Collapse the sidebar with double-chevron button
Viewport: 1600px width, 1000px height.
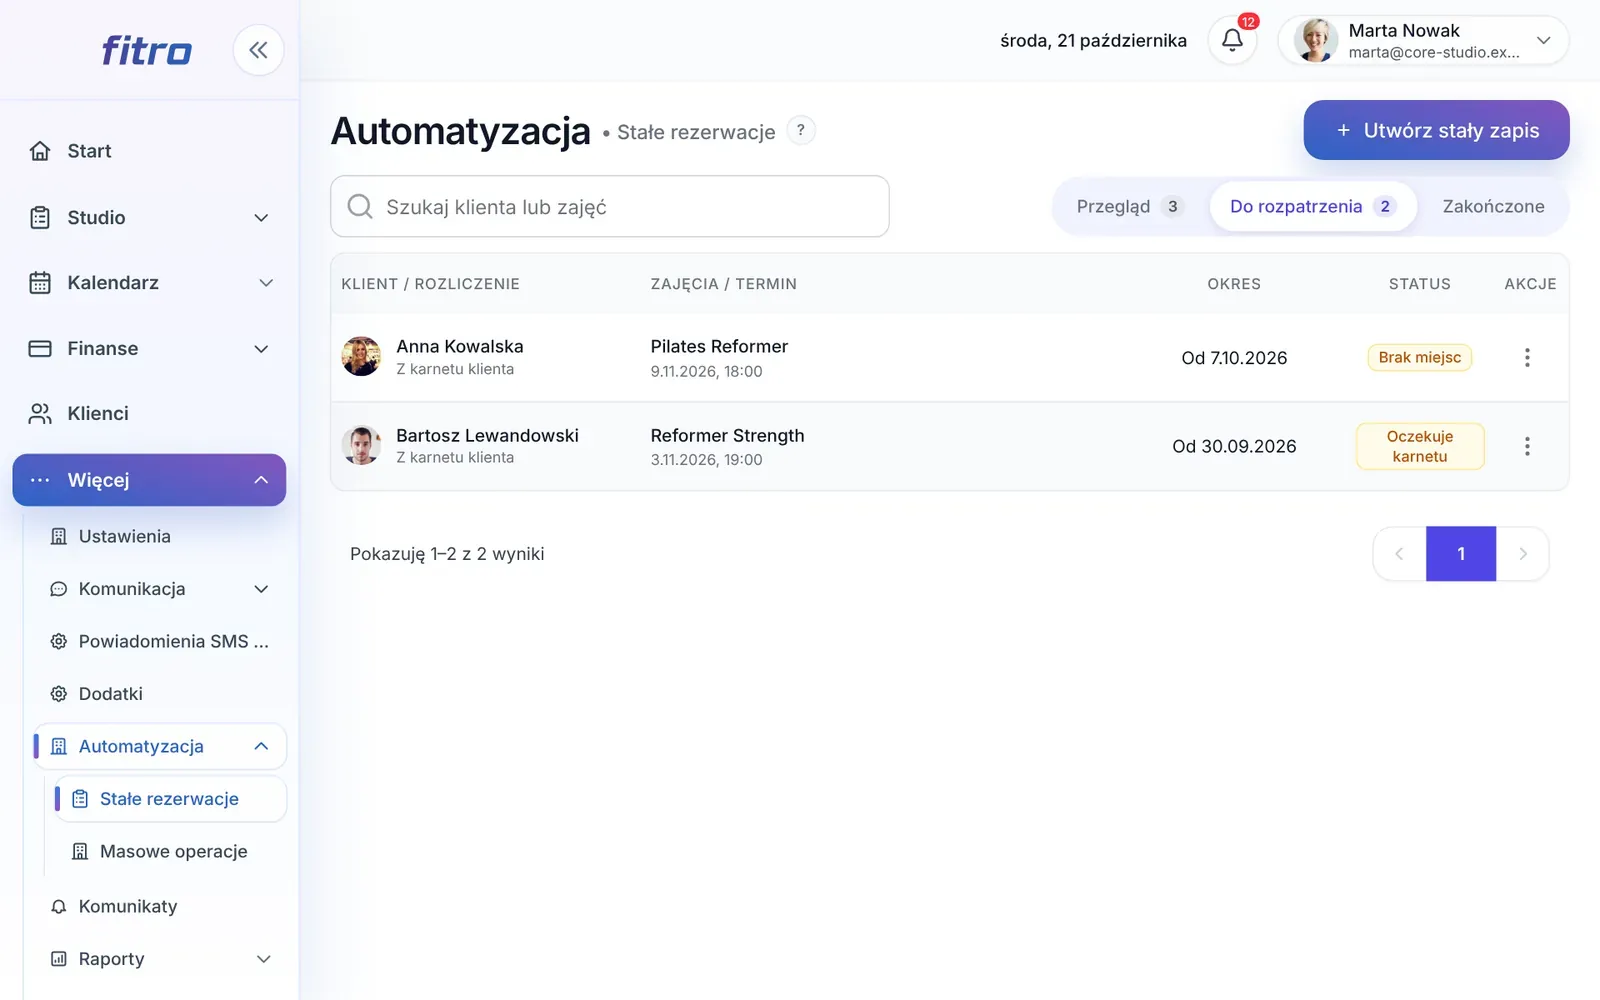[258, 50]
